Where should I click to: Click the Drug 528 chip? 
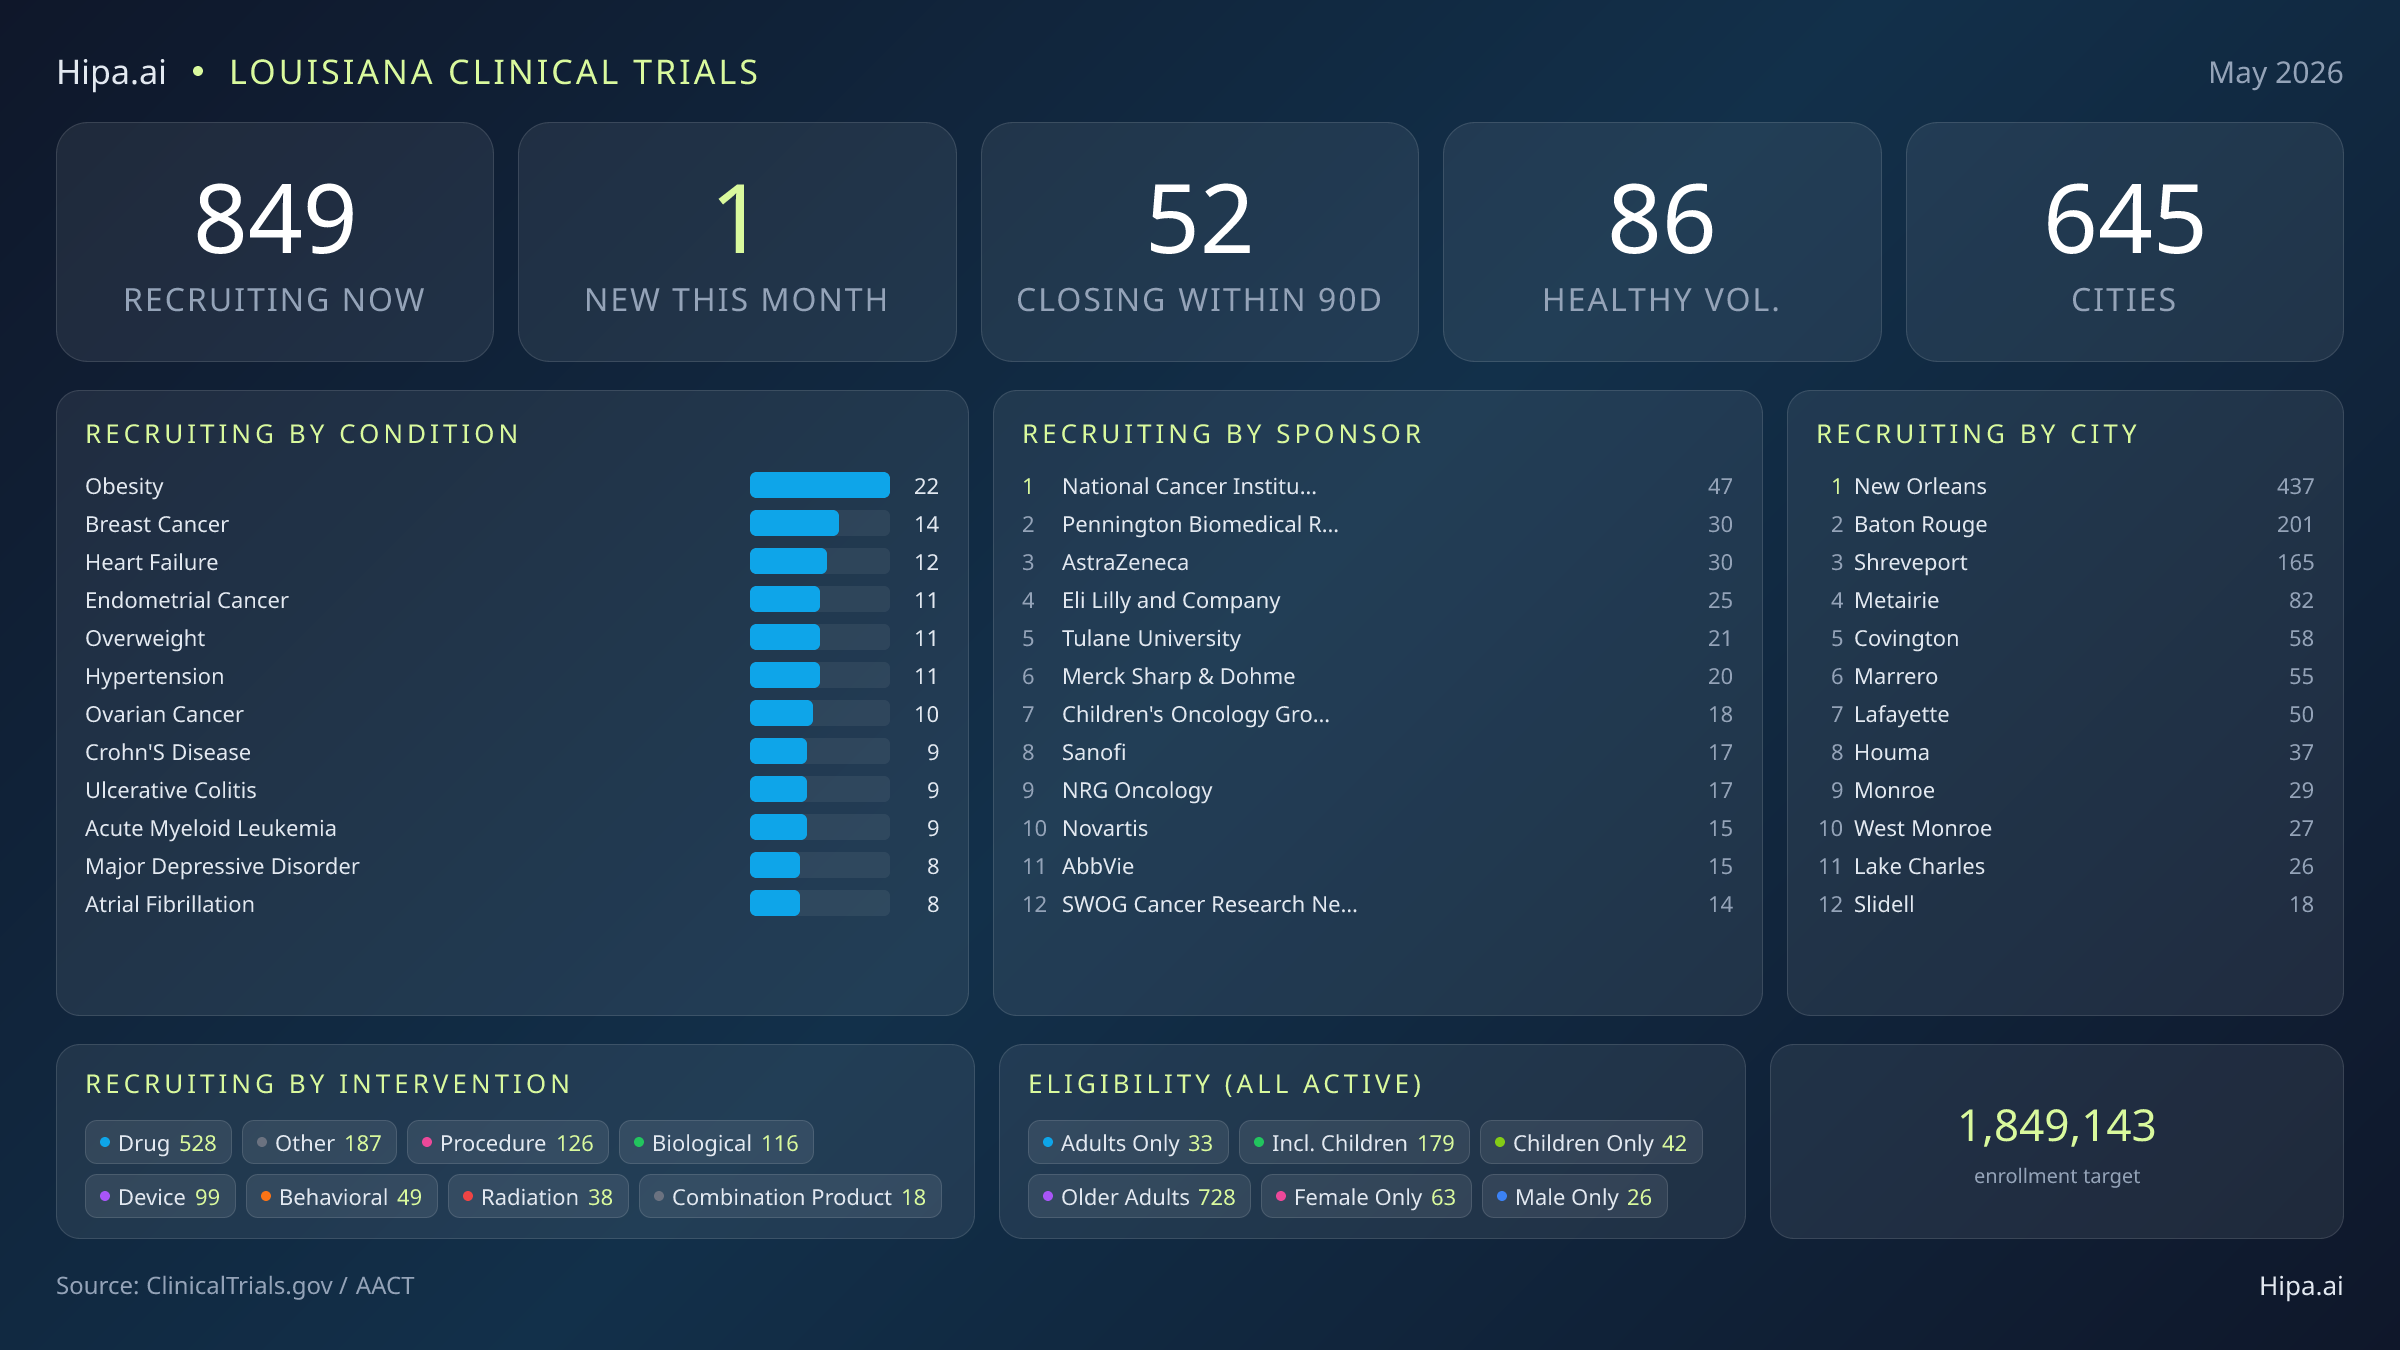158,1143
